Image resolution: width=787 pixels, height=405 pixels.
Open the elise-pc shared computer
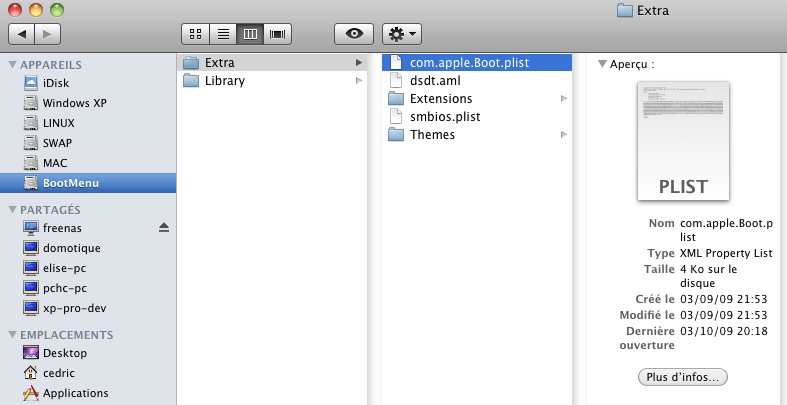[88, 268]
